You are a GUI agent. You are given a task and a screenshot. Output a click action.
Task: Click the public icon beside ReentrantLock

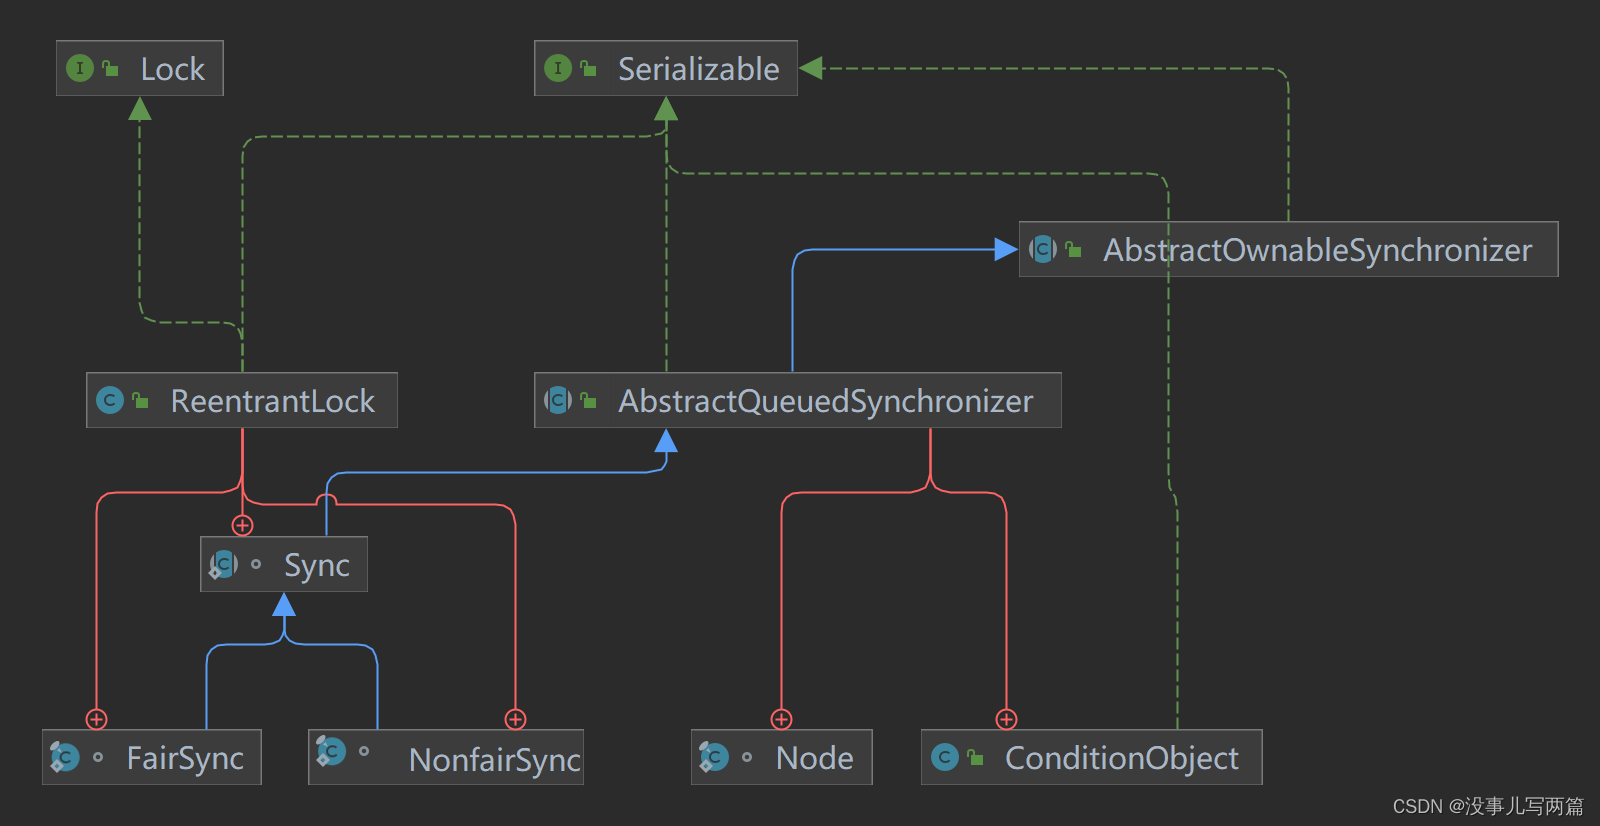[140, 400]
